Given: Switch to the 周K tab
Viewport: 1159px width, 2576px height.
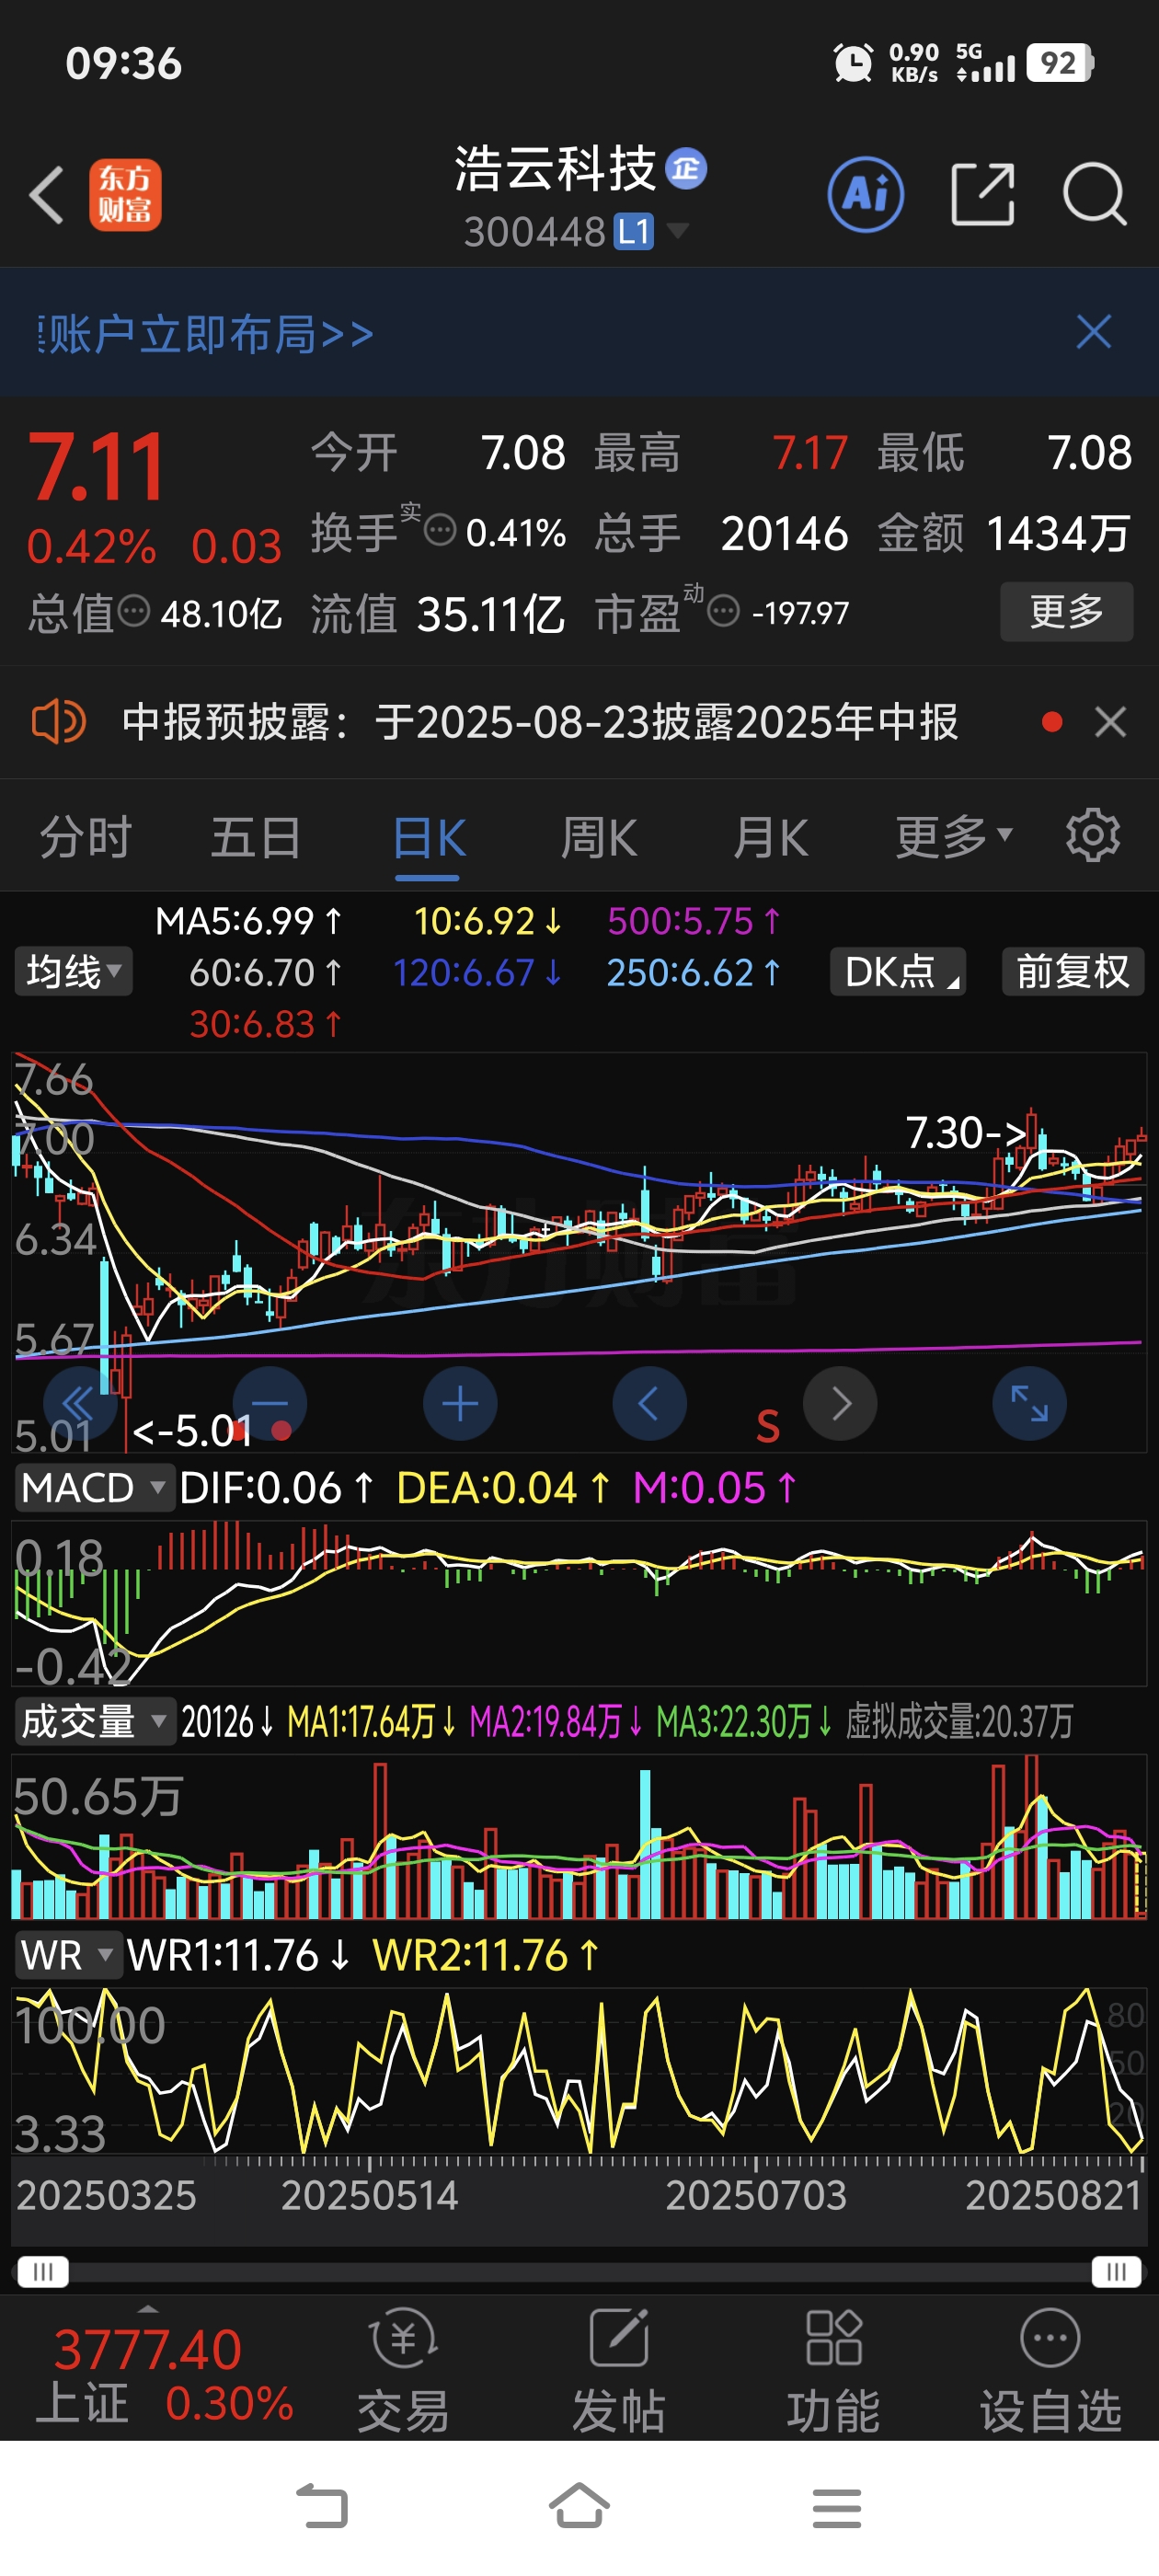Looking at the screenshot, I should click(598, 837).
